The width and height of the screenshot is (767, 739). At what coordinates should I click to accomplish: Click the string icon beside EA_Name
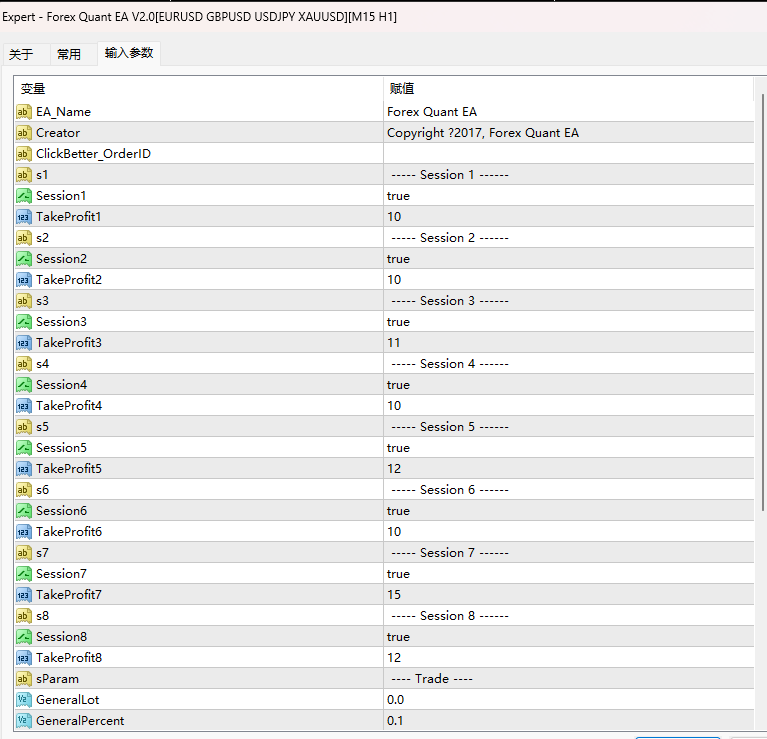click(x=23, y=112)
